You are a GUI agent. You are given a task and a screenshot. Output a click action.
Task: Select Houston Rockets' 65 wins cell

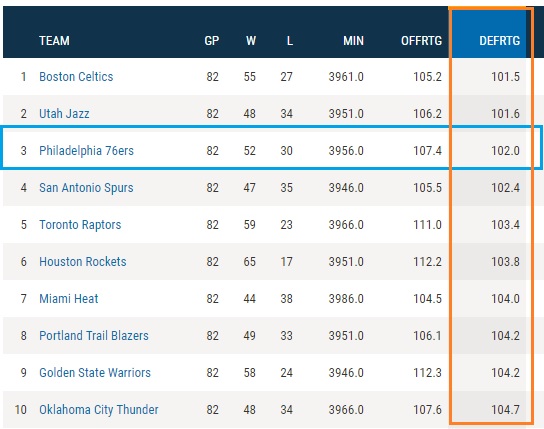(x=250, y=261)
